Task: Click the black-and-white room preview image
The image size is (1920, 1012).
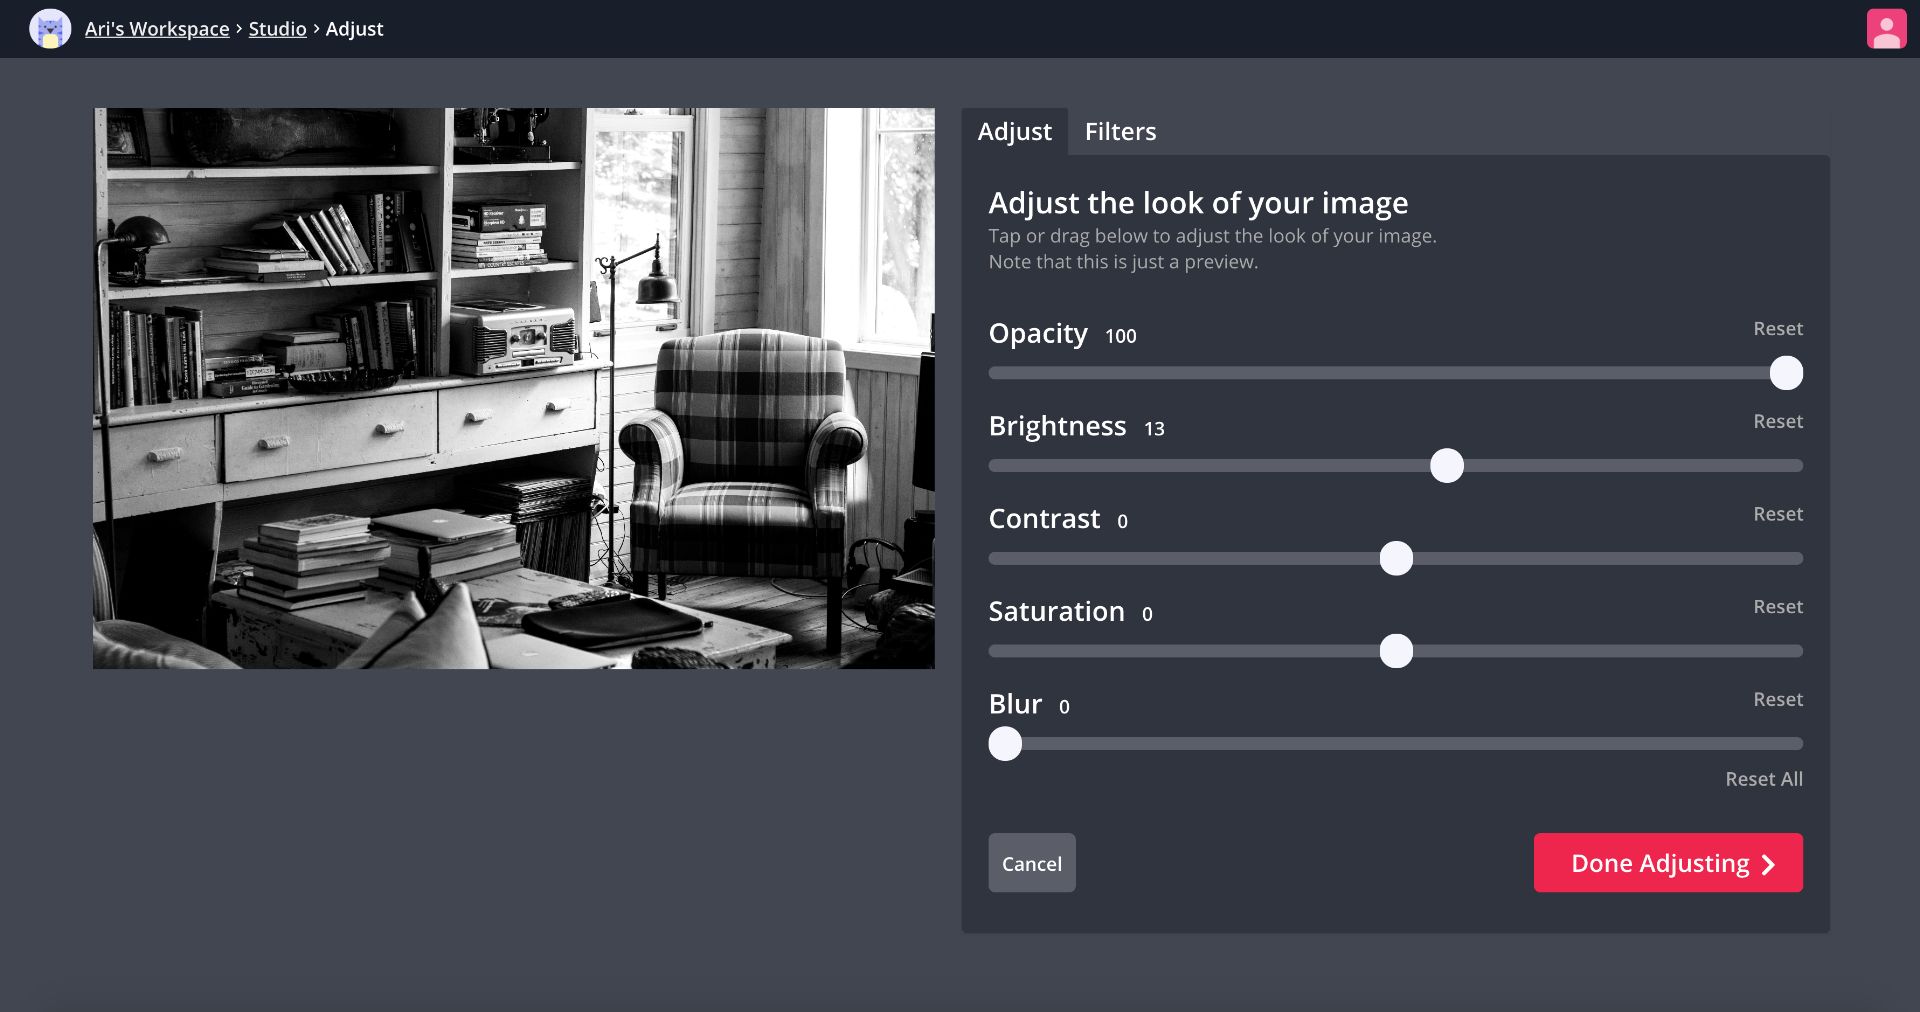Action: tap(514, 388)
